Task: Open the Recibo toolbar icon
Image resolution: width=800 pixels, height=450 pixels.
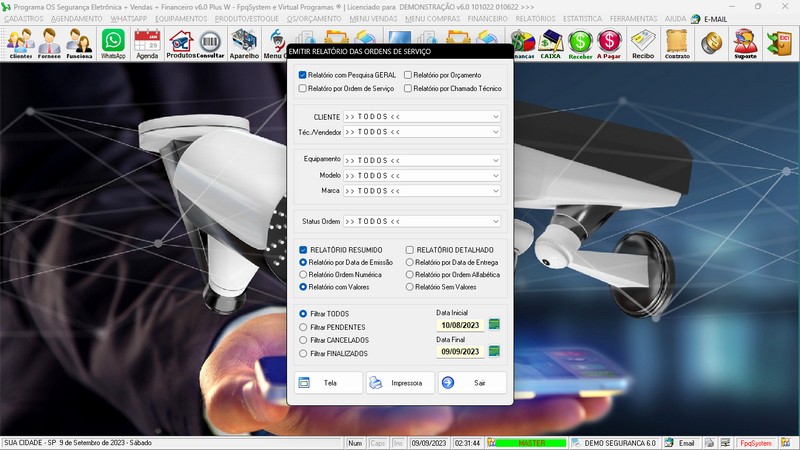Action: coord(643,42)
